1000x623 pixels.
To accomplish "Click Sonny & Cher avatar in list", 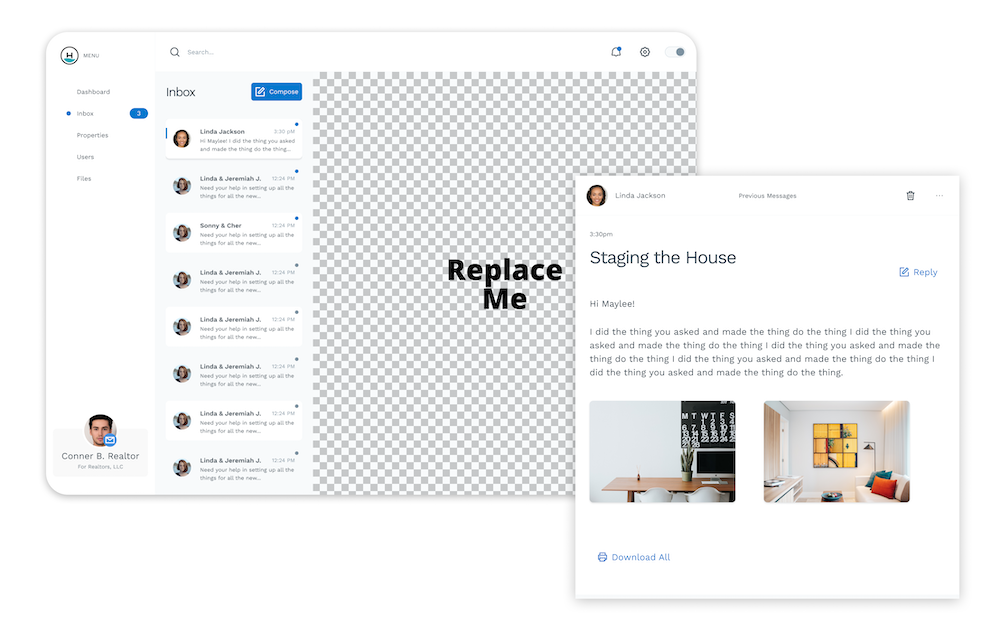I will 182,233.
